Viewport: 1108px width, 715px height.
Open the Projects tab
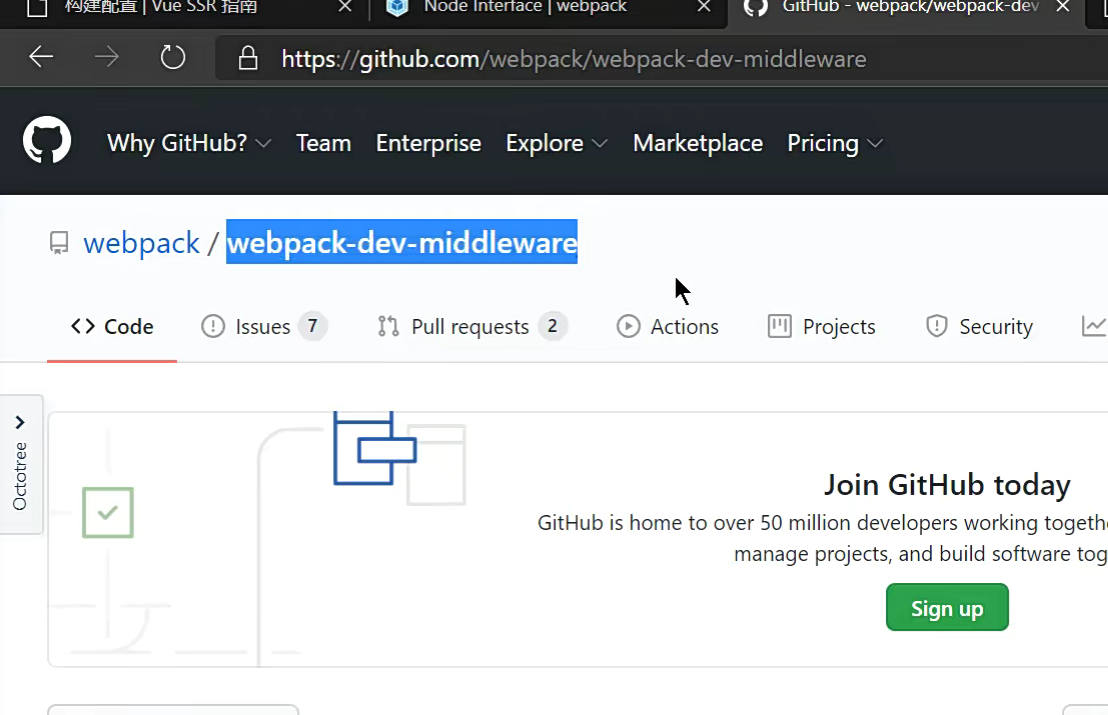coord(822,327)
